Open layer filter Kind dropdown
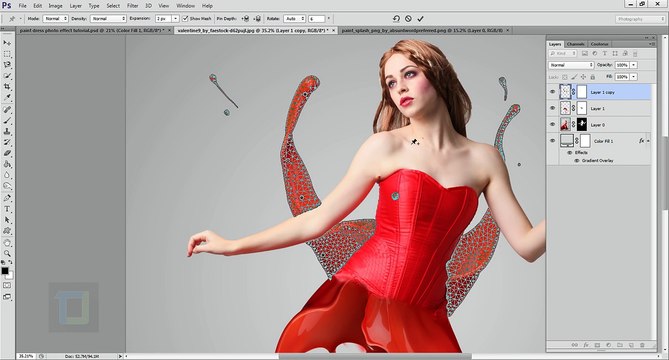The width and height of the screenshot is (669, 360). pyautogui.click(x=563, y=53)
